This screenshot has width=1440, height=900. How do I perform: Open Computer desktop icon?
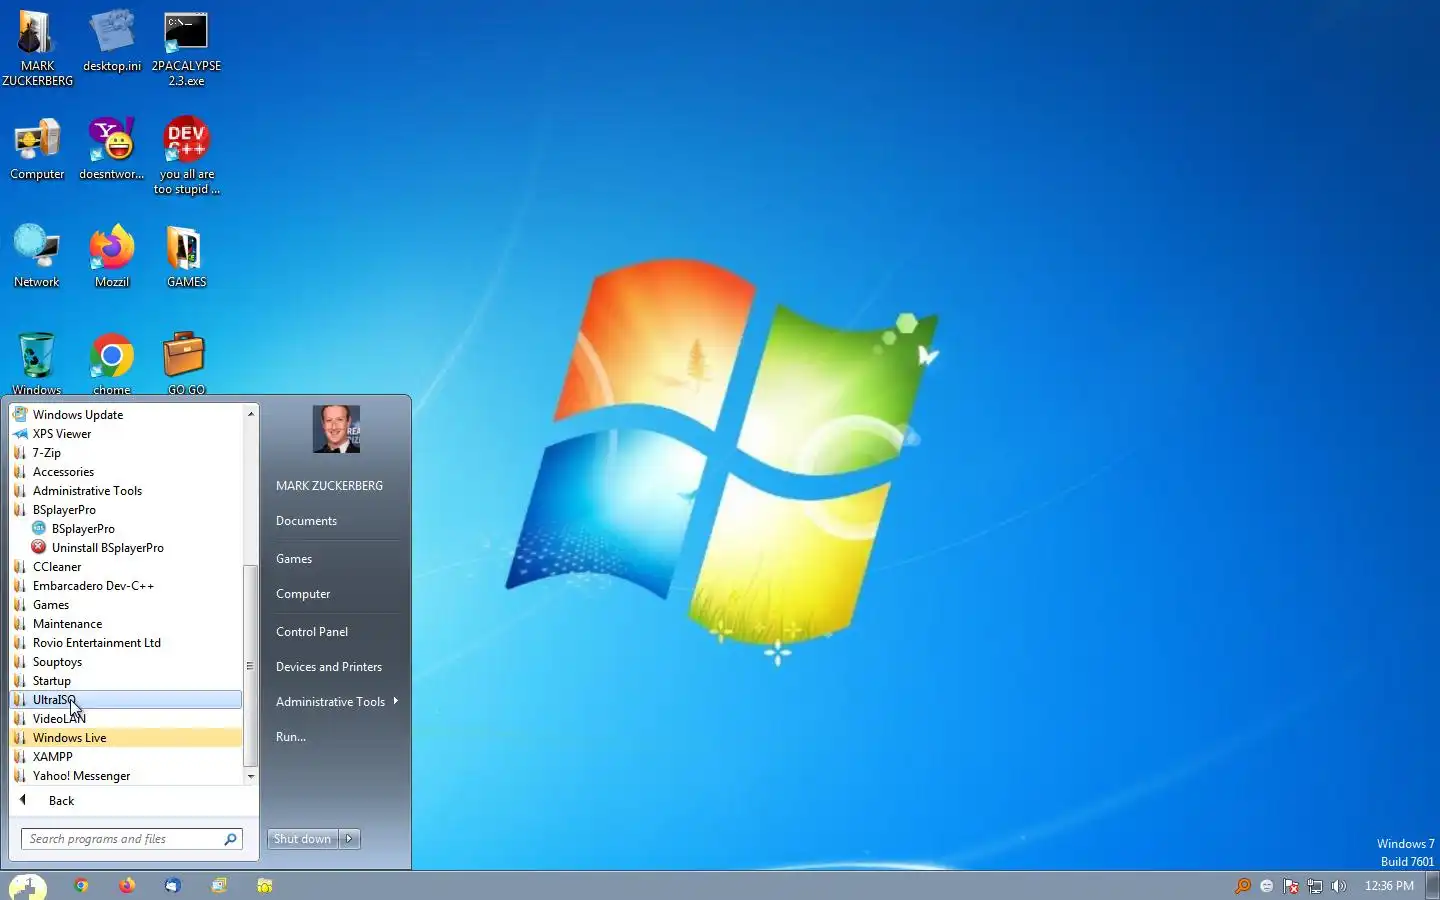tap(37, 150)
